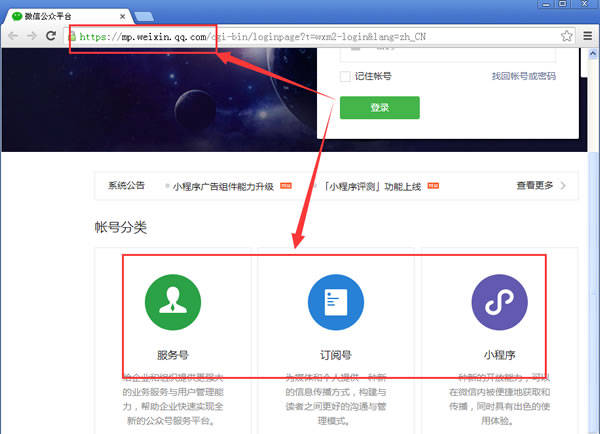Open the 「小程序评测」功能上线 announcement
This screenshot has width=600, height=434.
click(x=373, y=186)
